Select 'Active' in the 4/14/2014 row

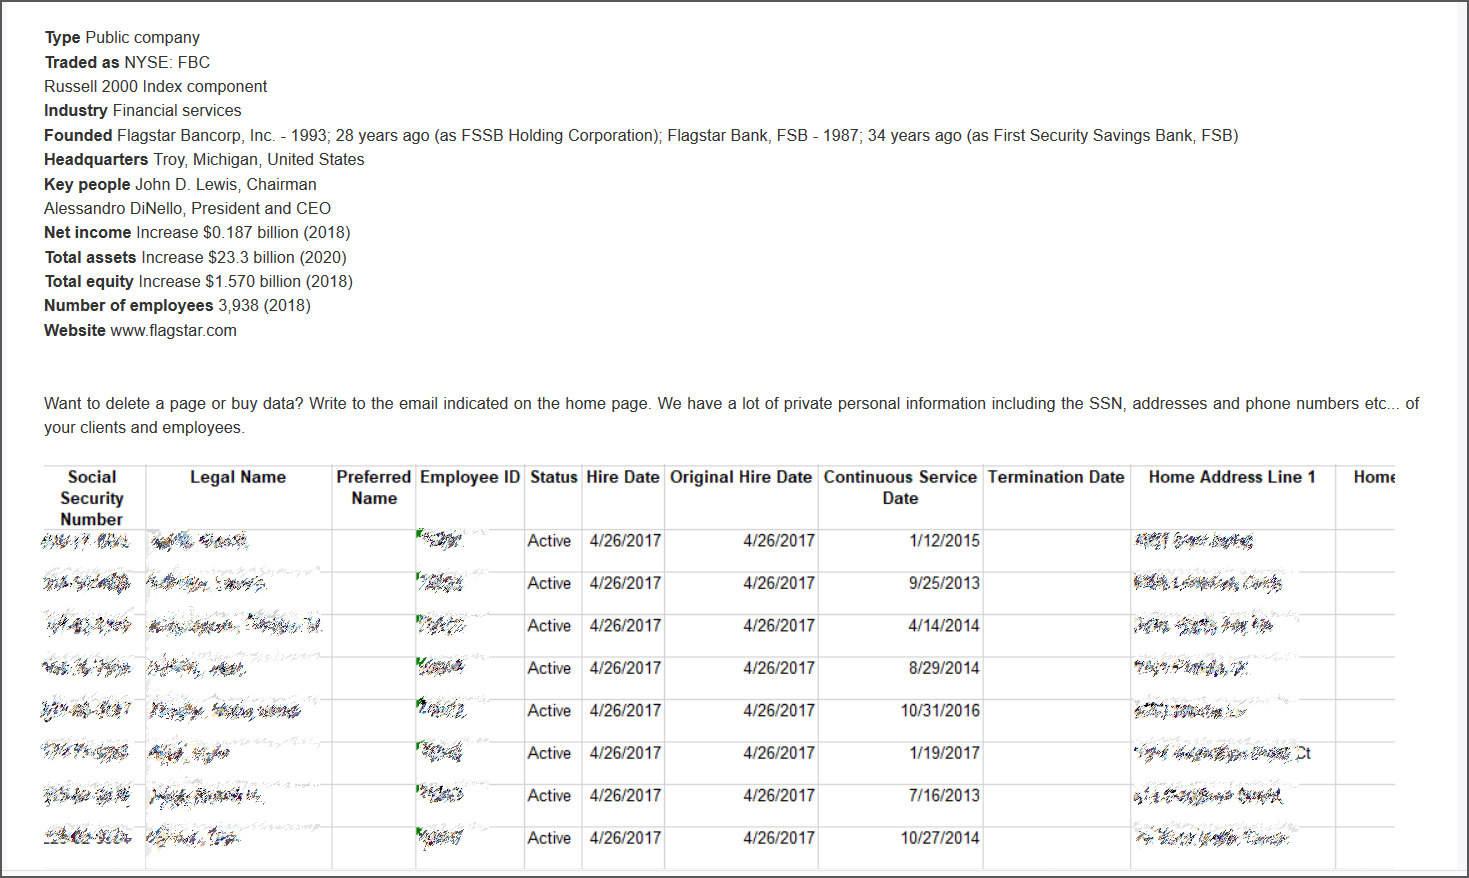pos(549,626)
